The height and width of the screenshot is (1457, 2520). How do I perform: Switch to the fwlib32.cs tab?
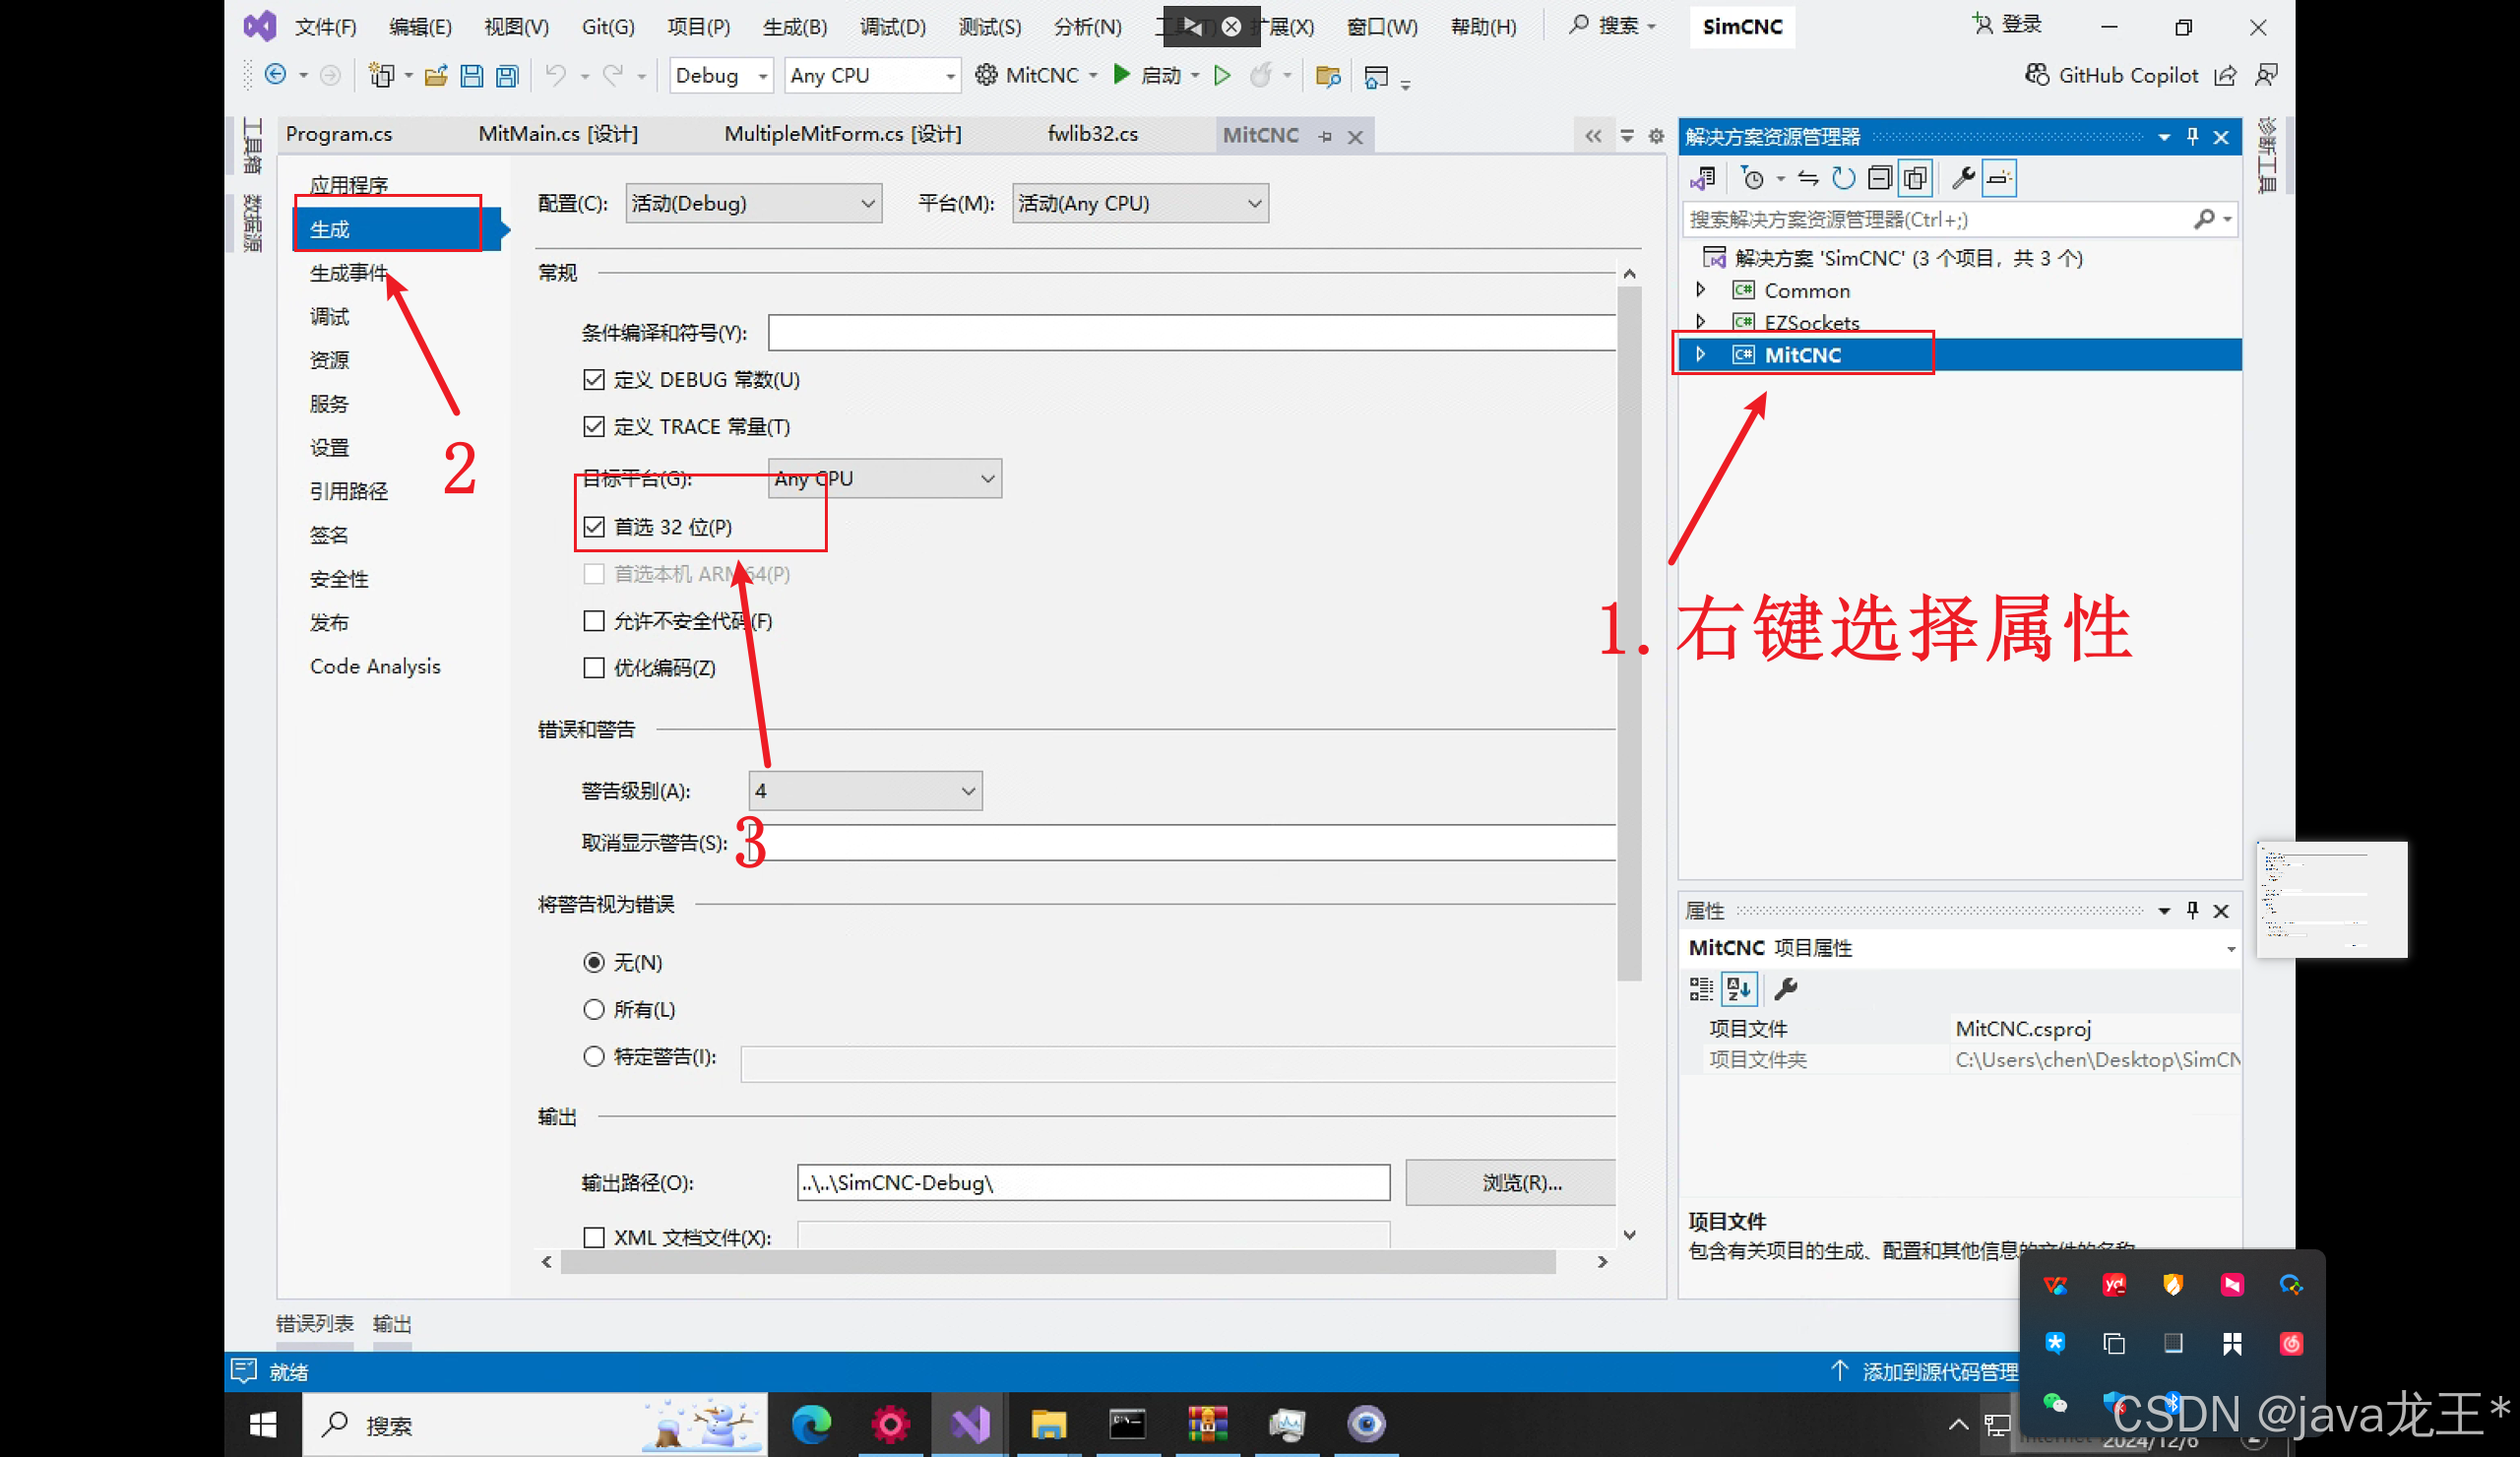[1092, 134]
